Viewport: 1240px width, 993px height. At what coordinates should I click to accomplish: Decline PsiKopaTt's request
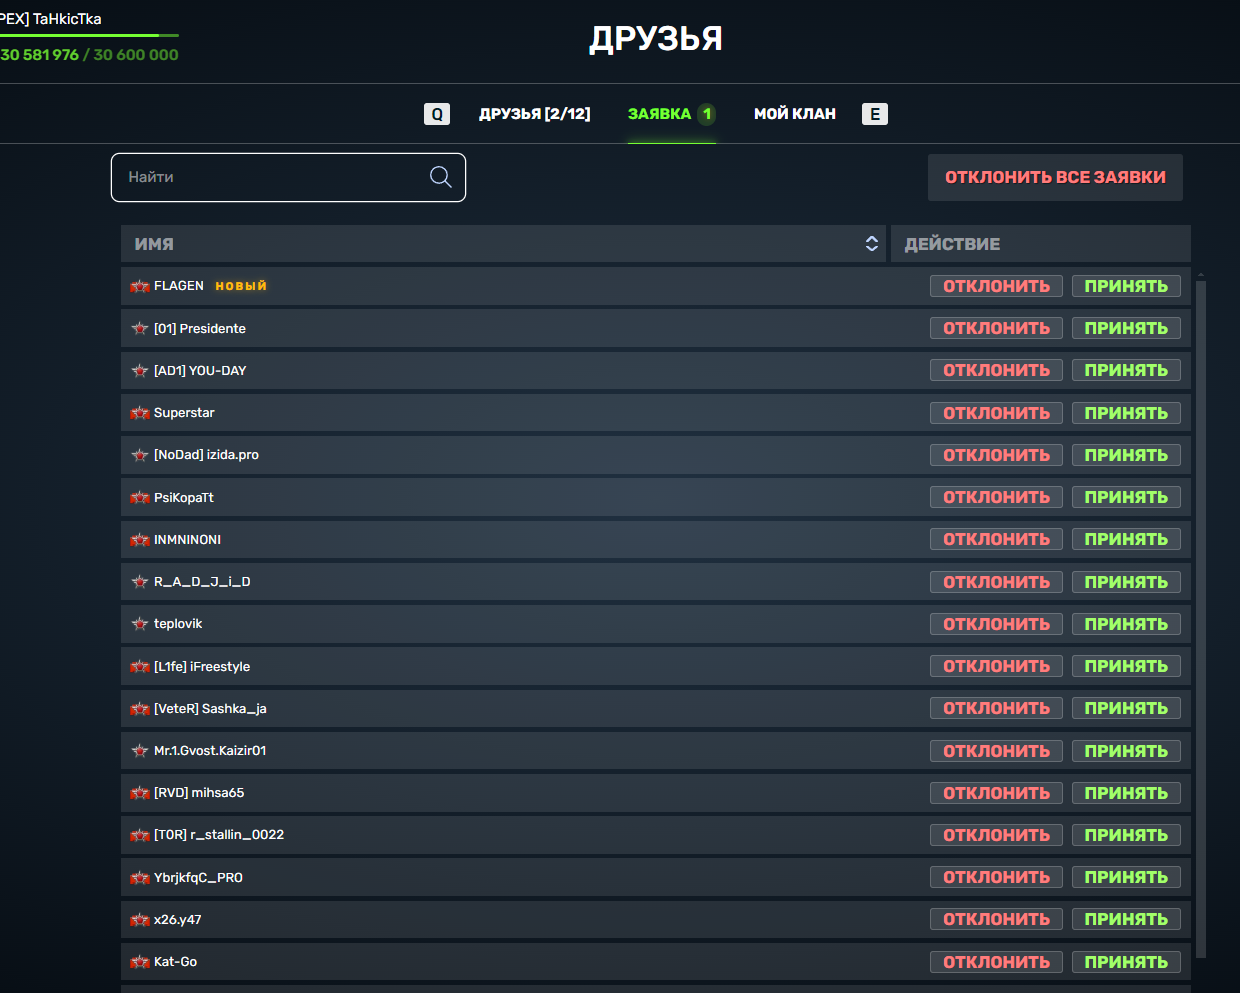[x=996, y=497]
